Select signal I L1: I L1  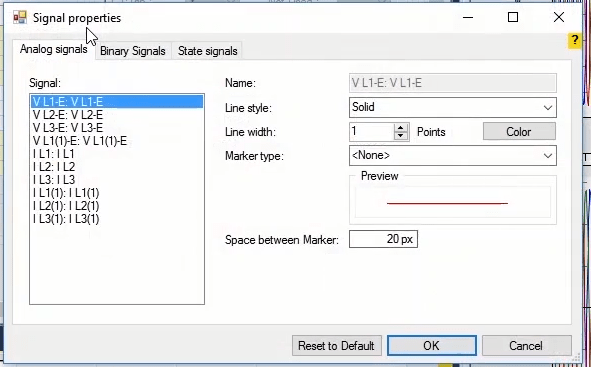point(117,154)
